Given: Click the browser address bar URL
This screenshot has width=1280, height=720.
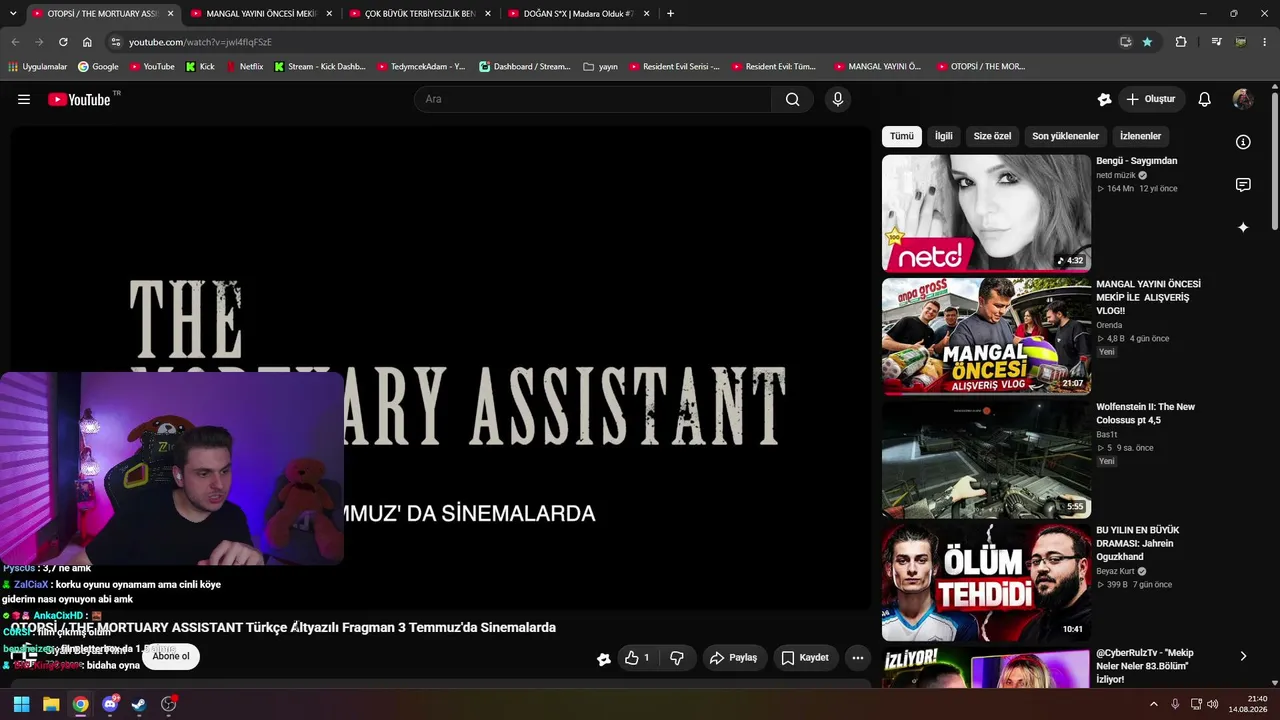Looking at the screenshot, I should [200, 42].
